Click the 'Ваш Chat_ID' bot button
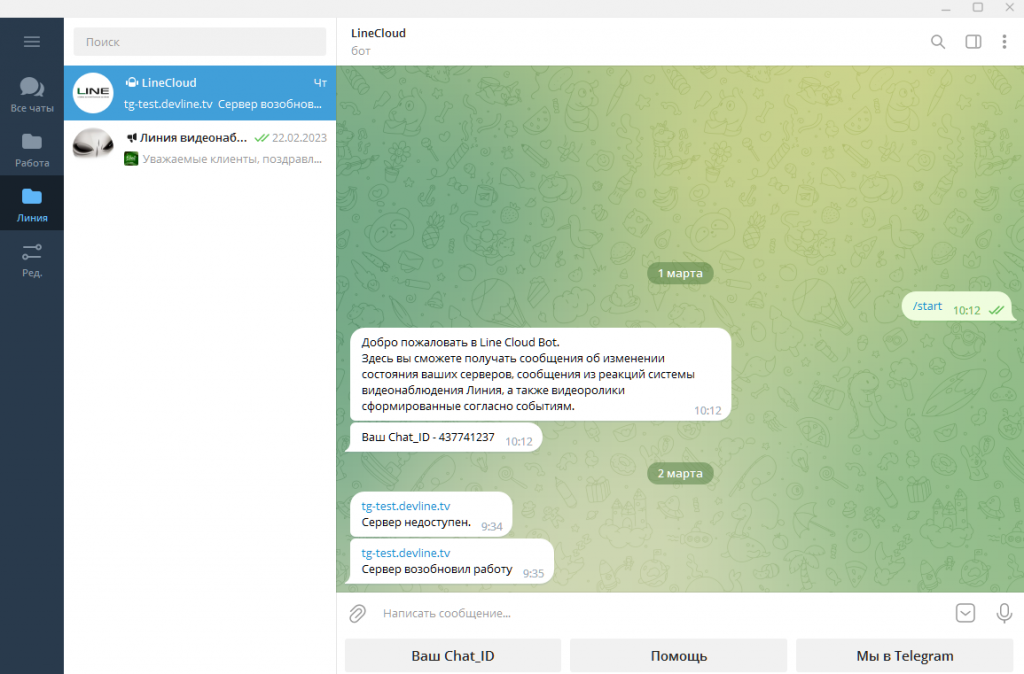The width and height of the screenshot is (1024, 674). tap(453, 656)
